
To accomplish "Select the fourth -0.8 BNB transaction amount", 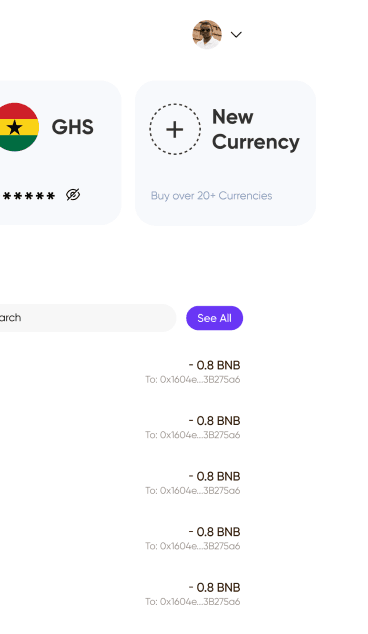I will [x=214, y=532].
